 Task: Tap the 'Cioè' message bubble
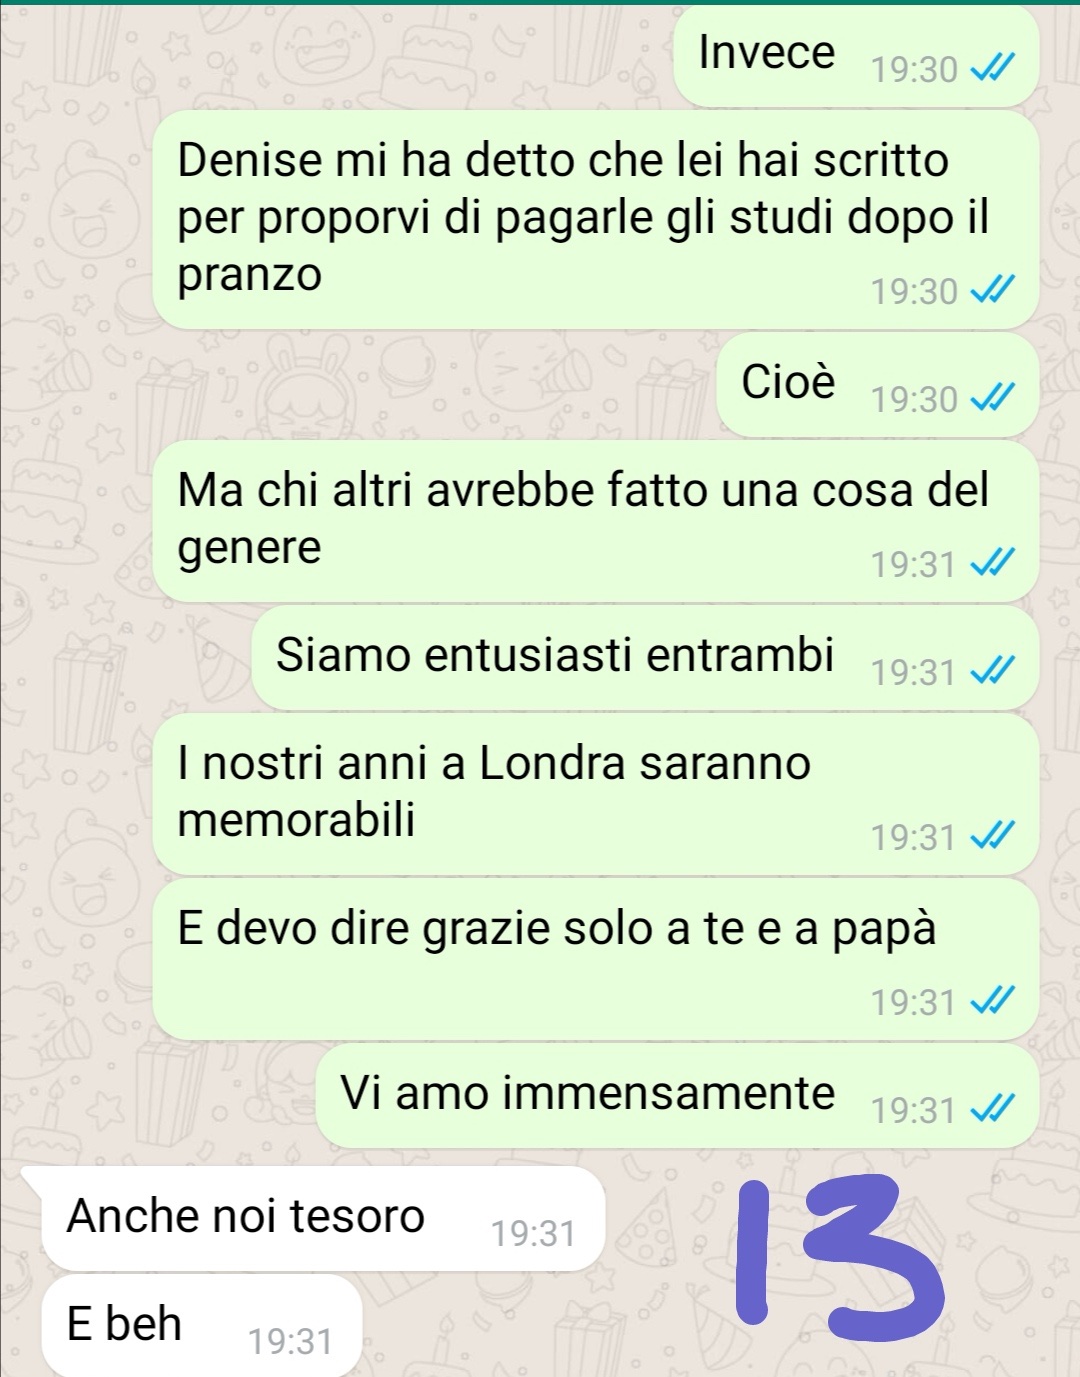878,385
